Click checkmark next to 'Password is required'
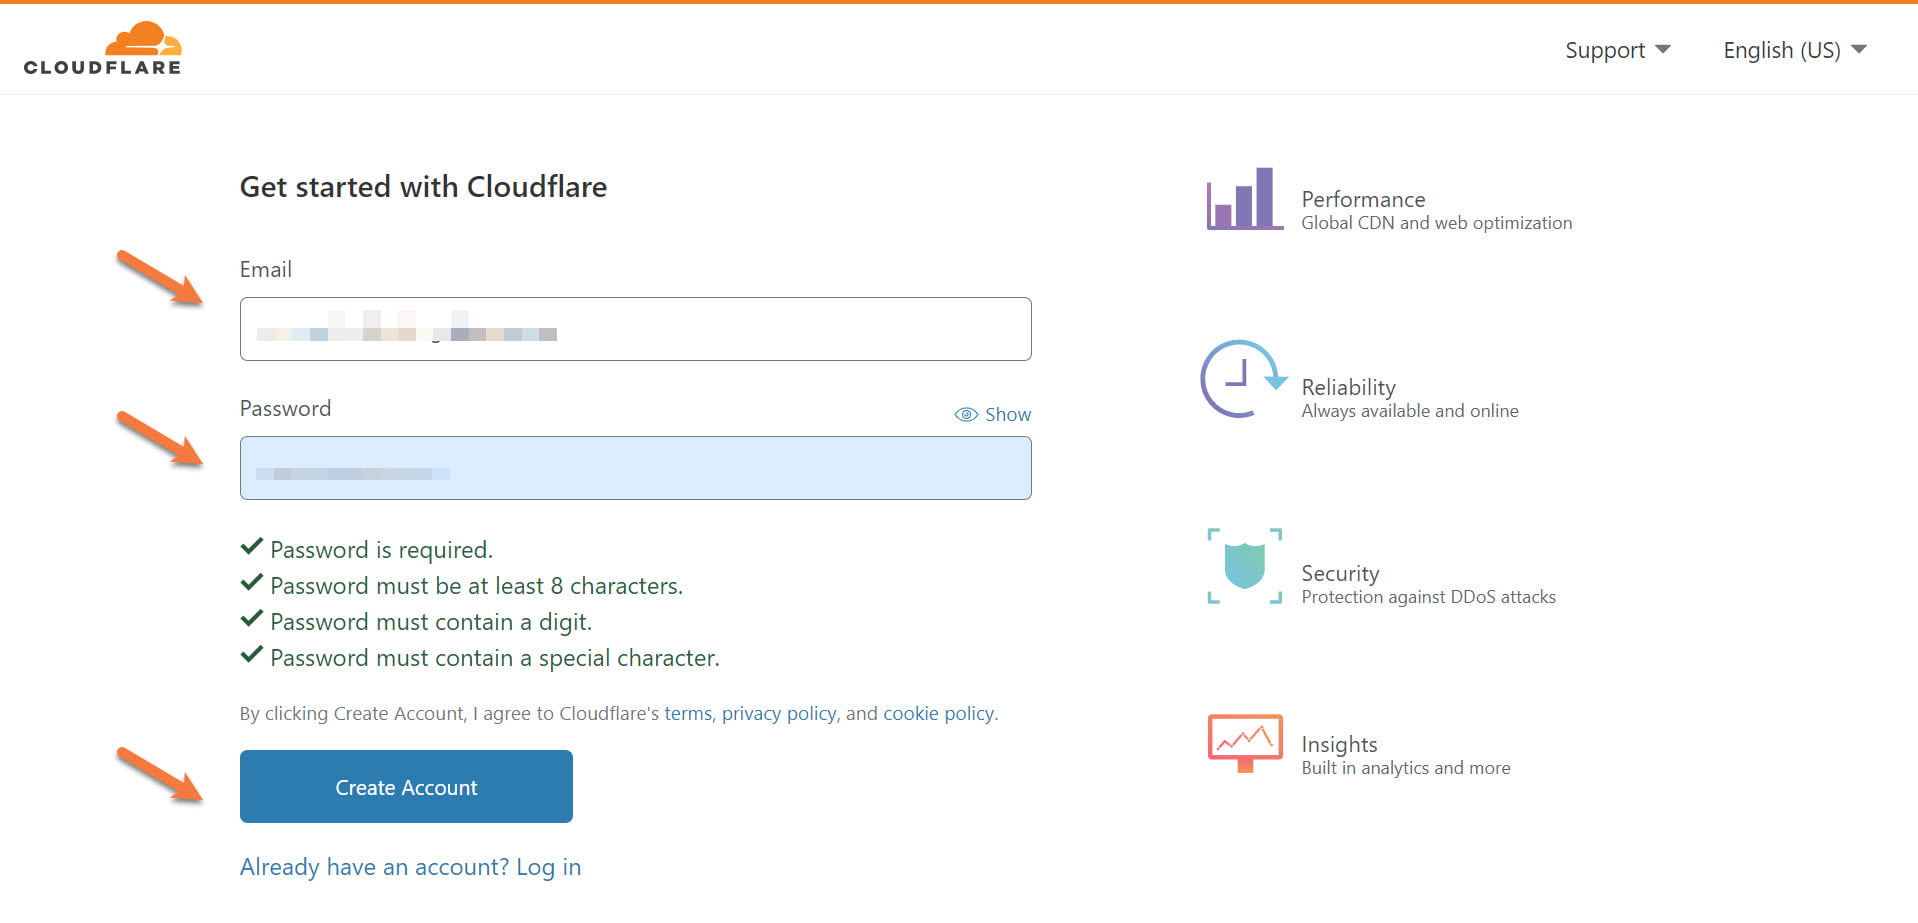Image resolution: width=1918 pixels, height=923 pixels. (252, 547)
